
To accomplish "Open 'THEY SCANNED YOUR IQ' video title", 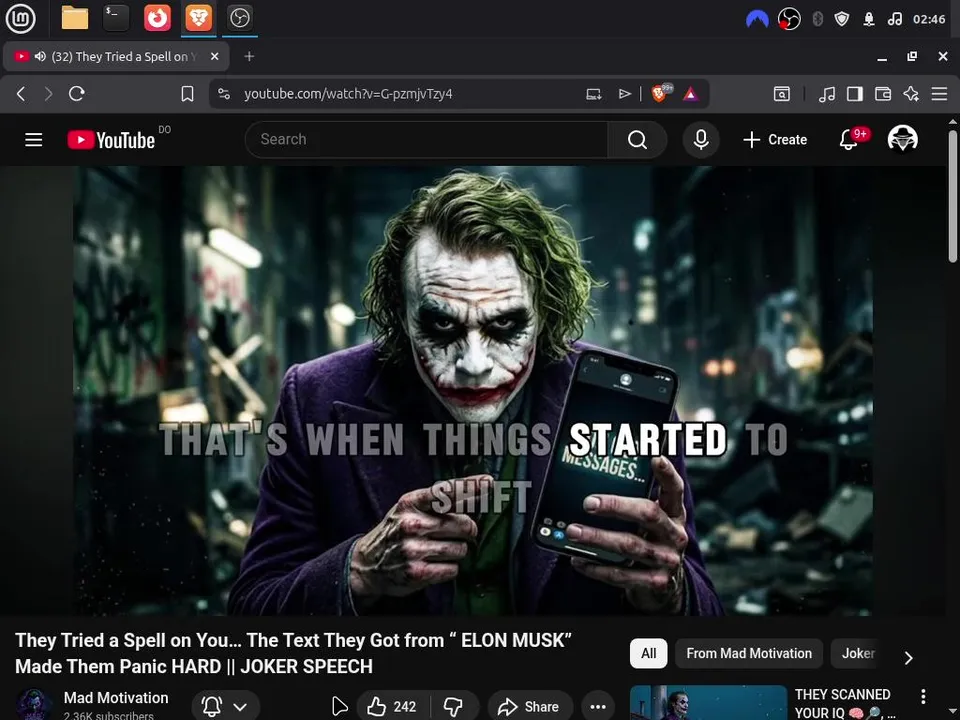I will 845,704.
